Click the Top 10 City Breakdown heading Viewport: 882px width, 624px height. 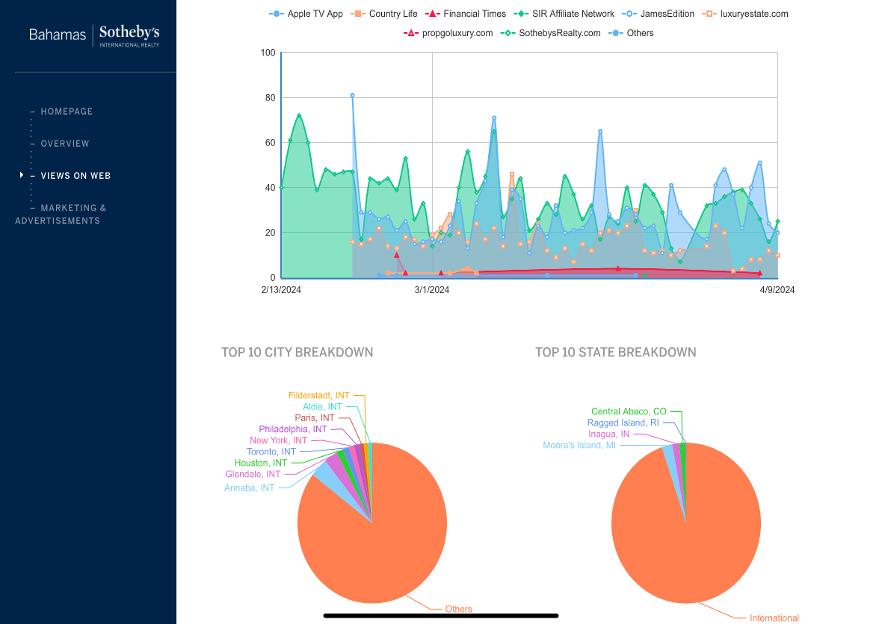click(x=297, y=352)
